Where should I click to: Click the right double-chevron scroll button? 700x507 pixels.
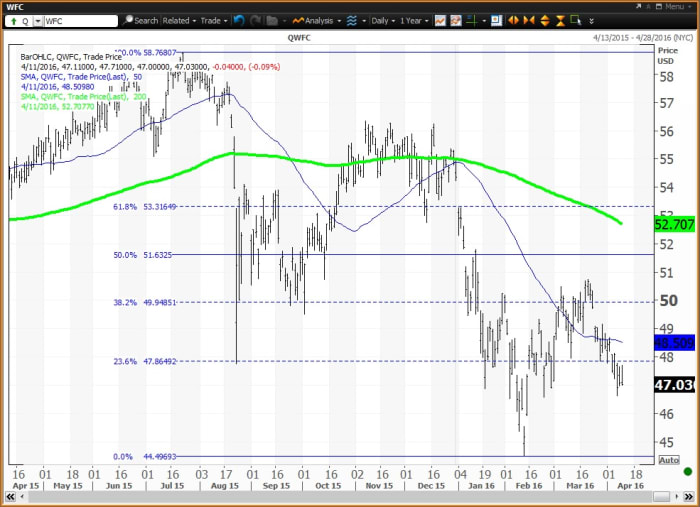[x=690, y=496]
